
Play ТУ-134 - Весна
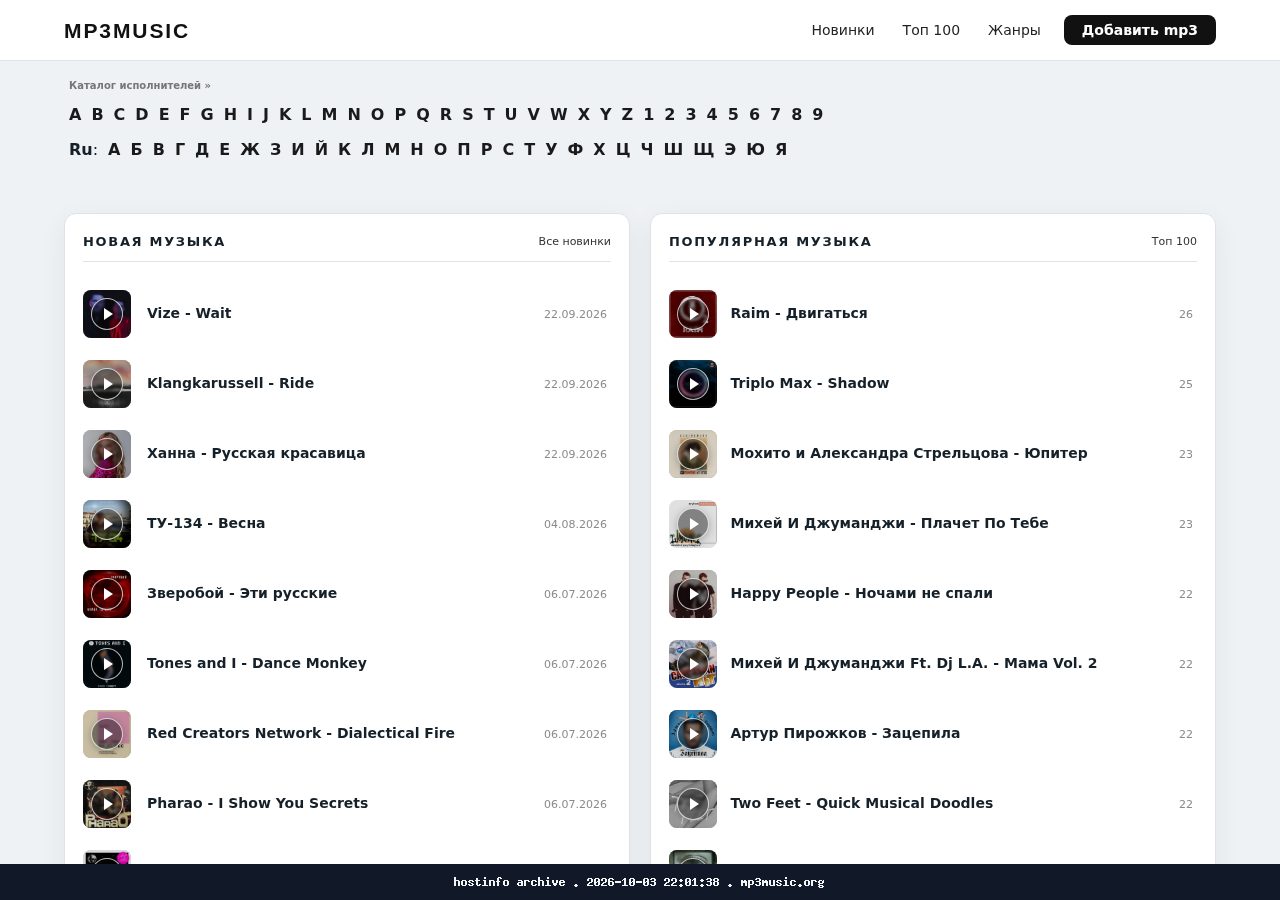[x=107, y=524]
